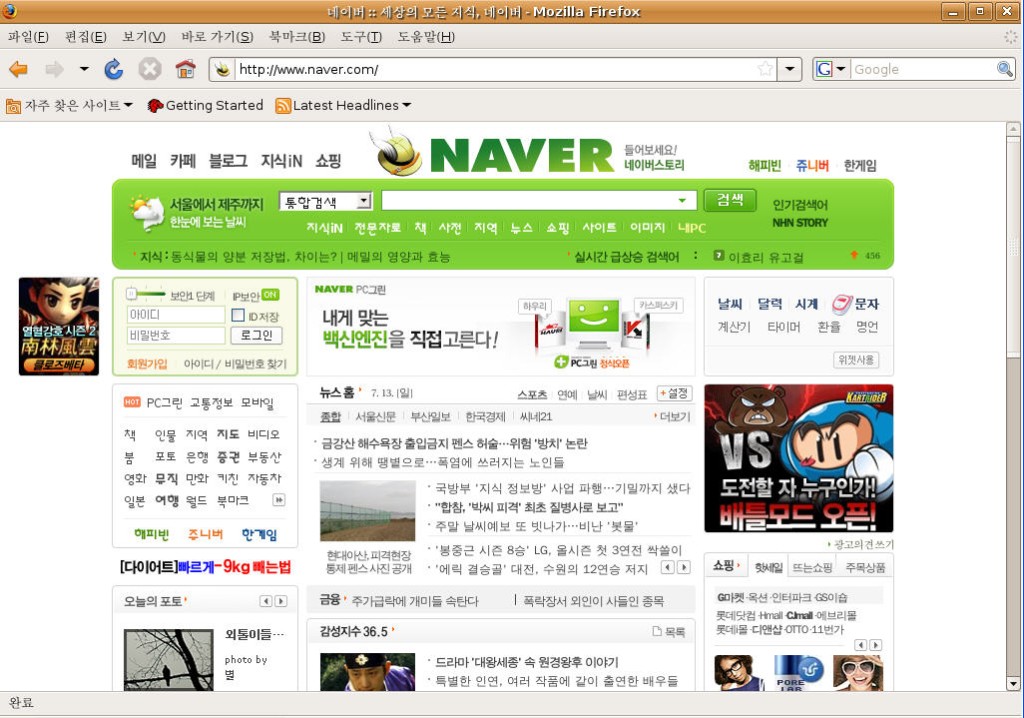
Task: Click the Stop loading icon
Action: click(149, 69)
